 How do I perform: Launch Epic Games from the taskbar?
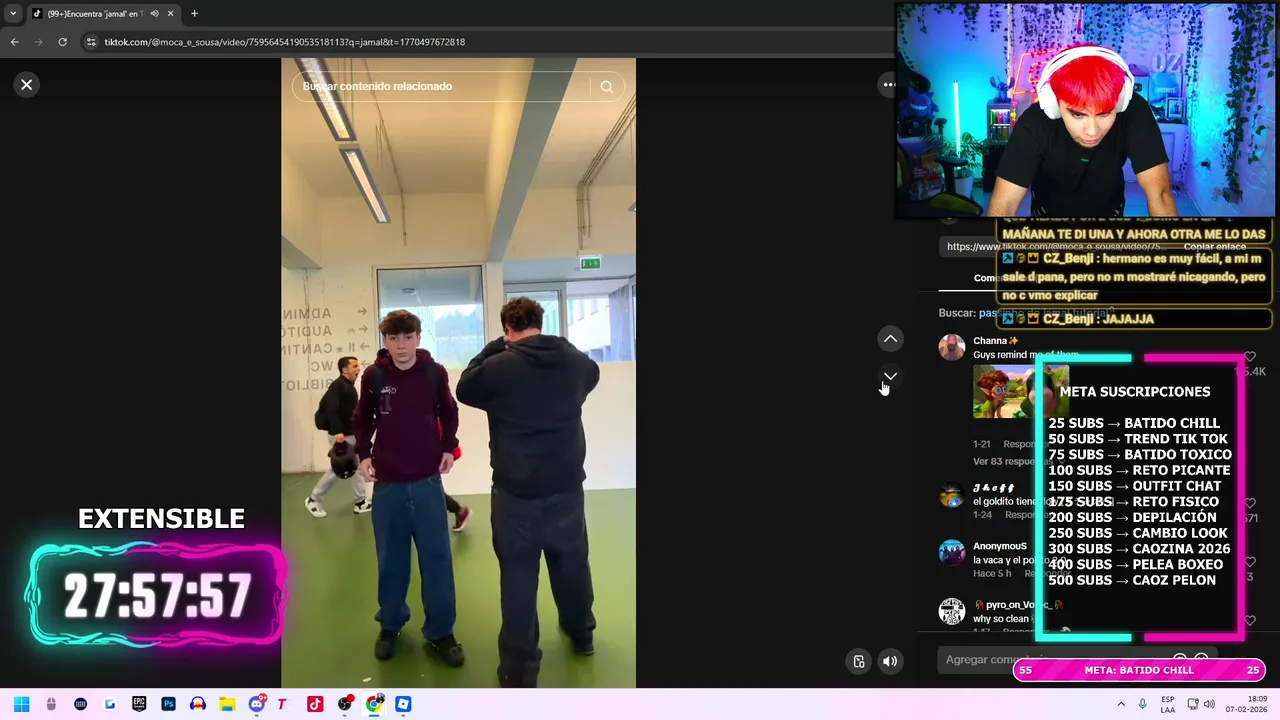tap(139, 704)
